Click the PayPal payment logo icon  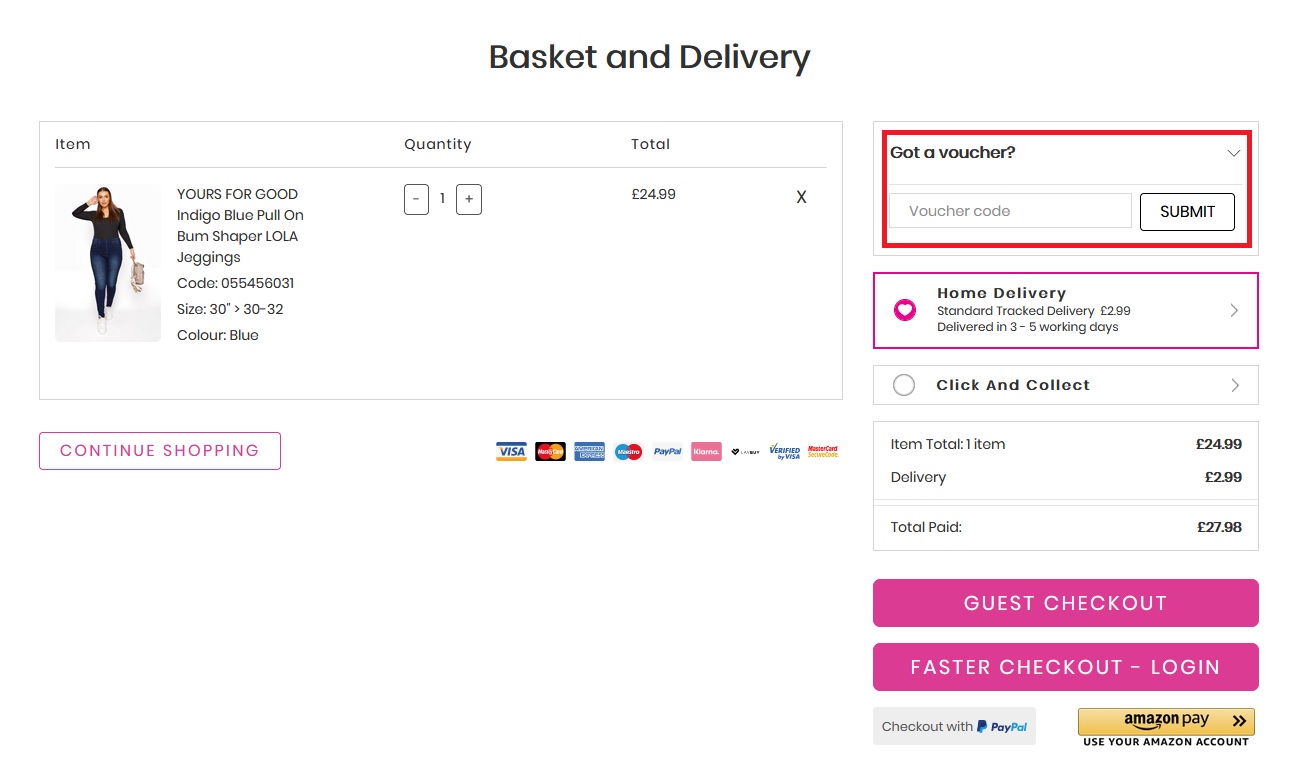click(667, 452)
